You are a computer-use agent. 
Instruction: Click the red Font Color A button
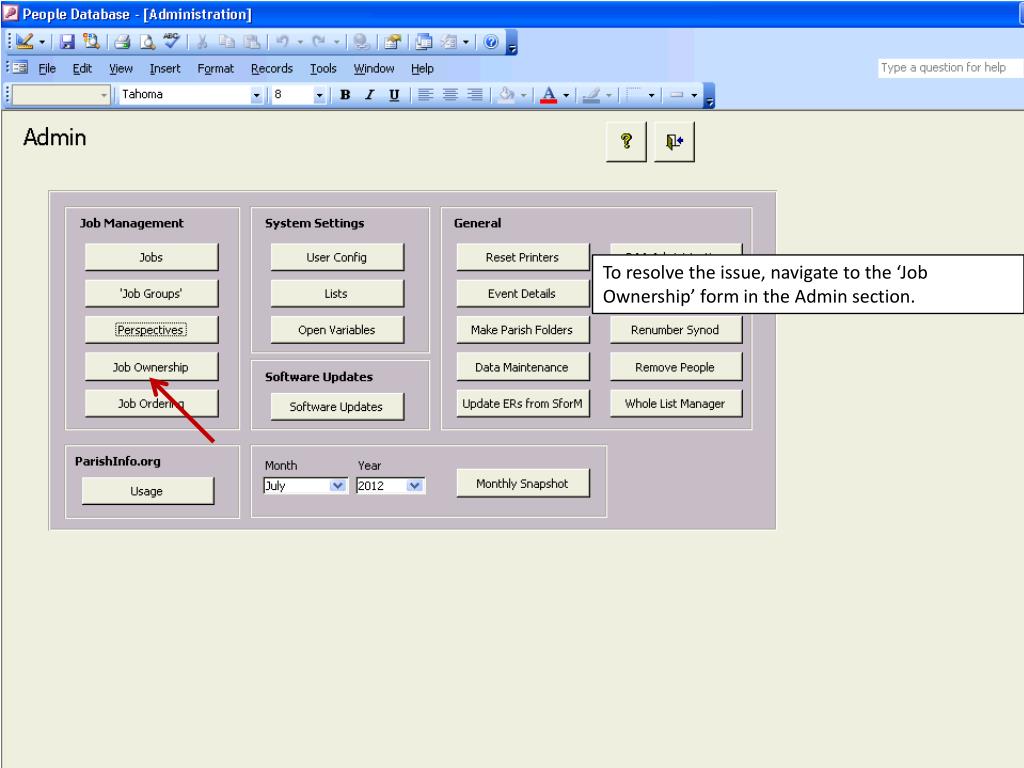pyautogui.click(x=549, y=95)
